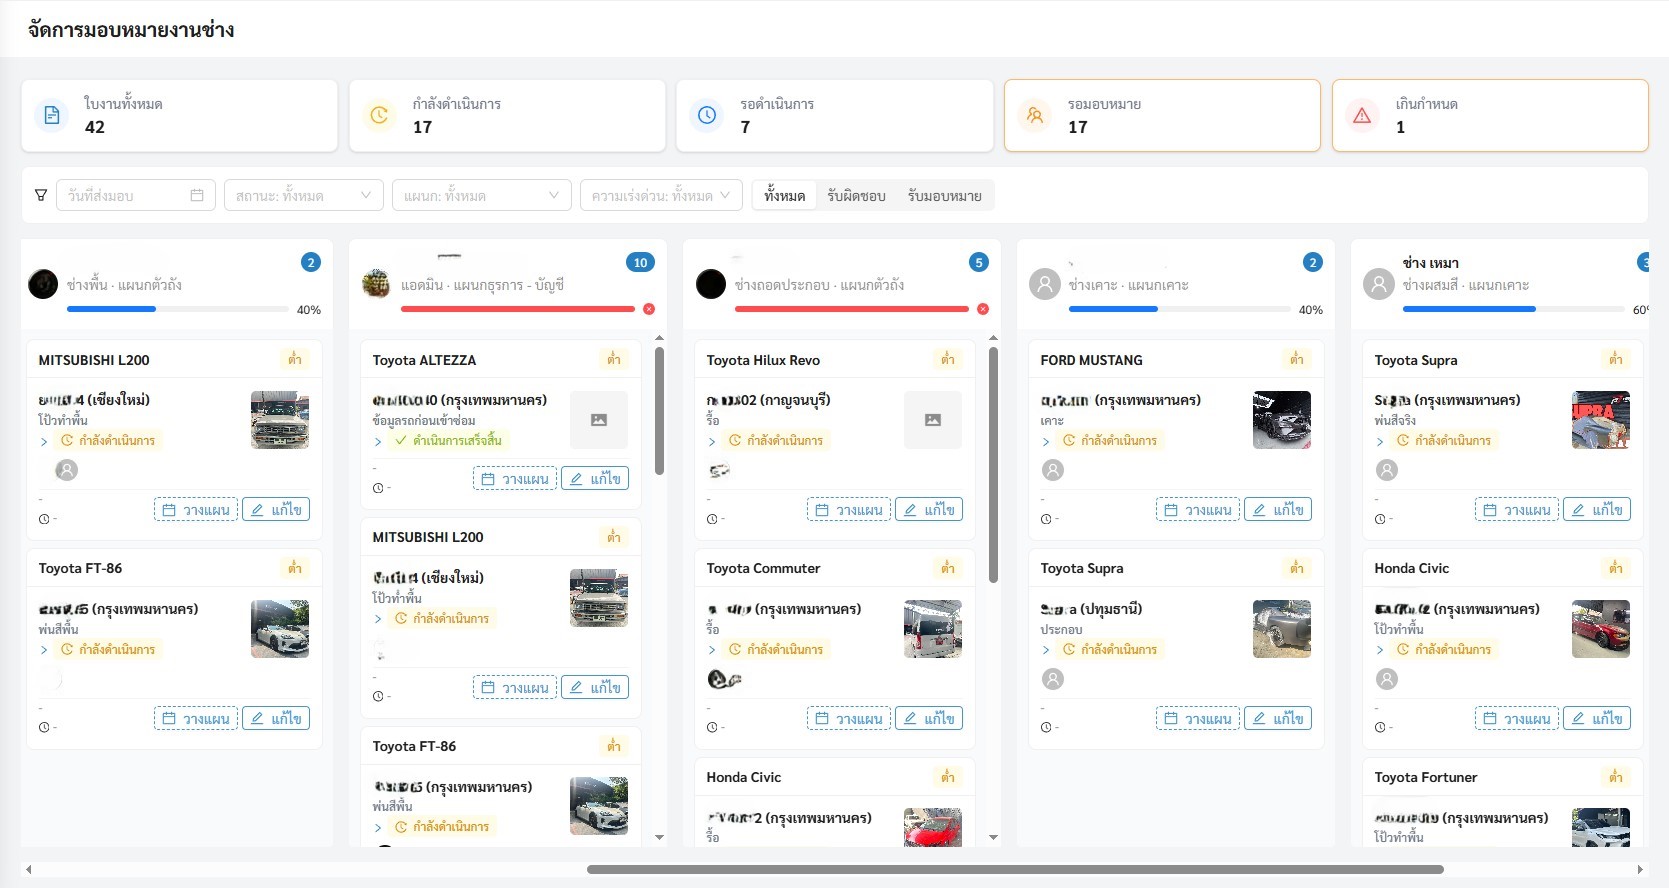Click the horizontal page scrollbar
This screenshot has width=1669, height=888.
1015,869
